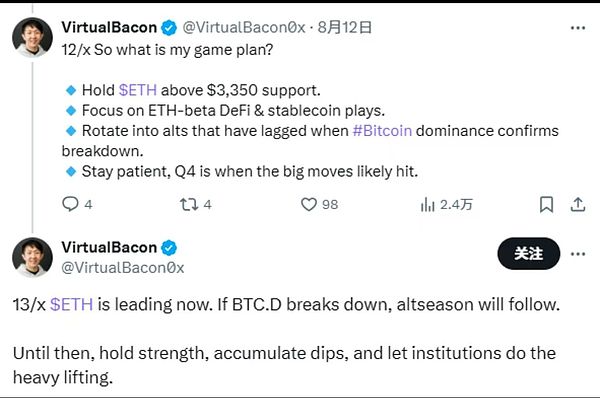Bookmark the game plan tweet
The width and height of the screenshot is (600, 398).
pos(546,204)
